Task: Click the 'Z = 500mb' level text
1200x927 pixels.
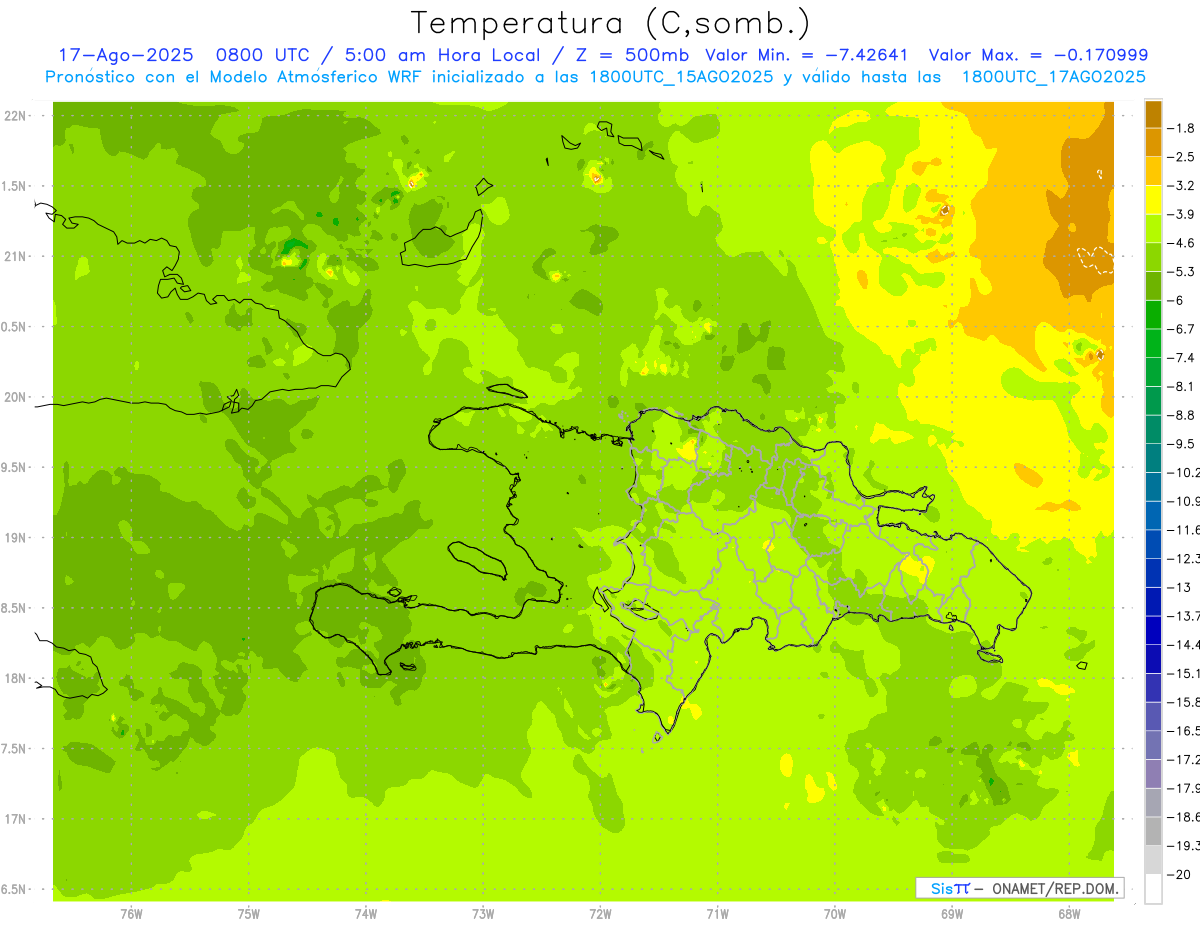Action: [632, 55]
